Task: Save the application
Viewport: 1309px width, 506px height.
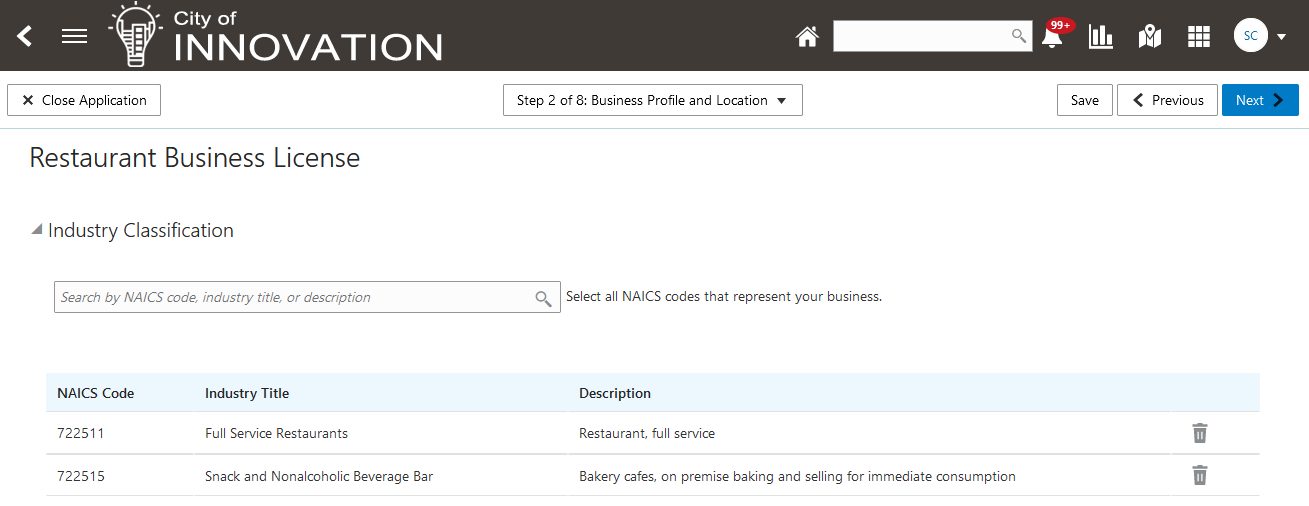Action: [1084, 100]
